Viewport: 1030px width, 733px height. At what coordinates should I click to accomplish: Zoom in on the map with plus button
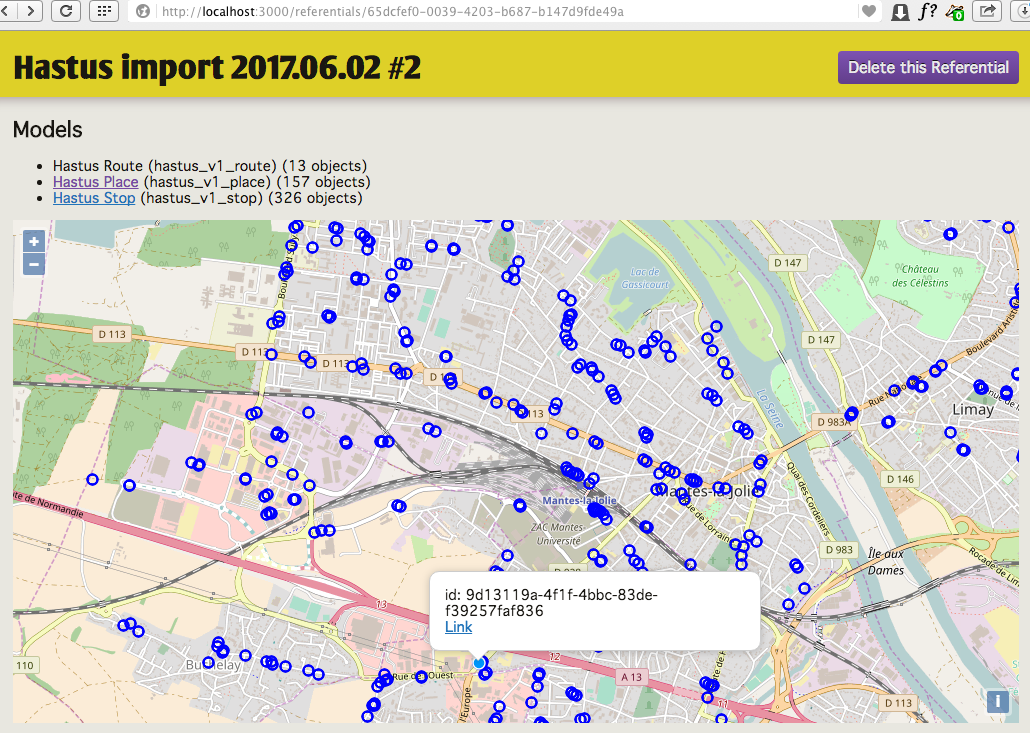[34, 241]
